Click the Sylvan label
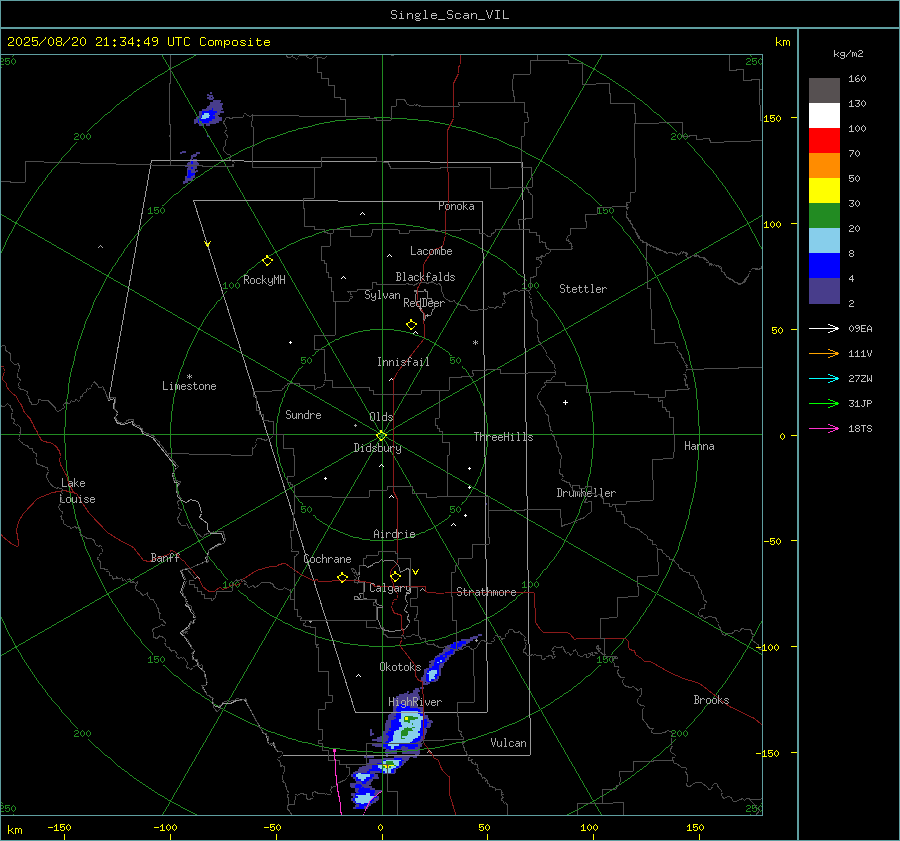Viewport: 900px width, 841px height. (382, 295)
